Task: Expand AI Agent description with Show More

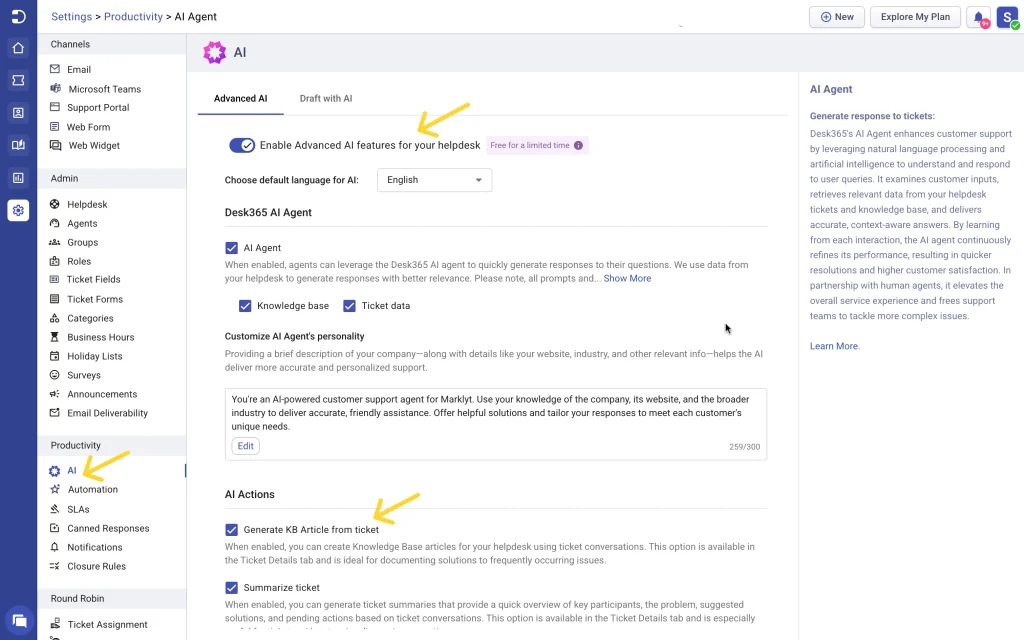Action: click(x=627, y=278)
